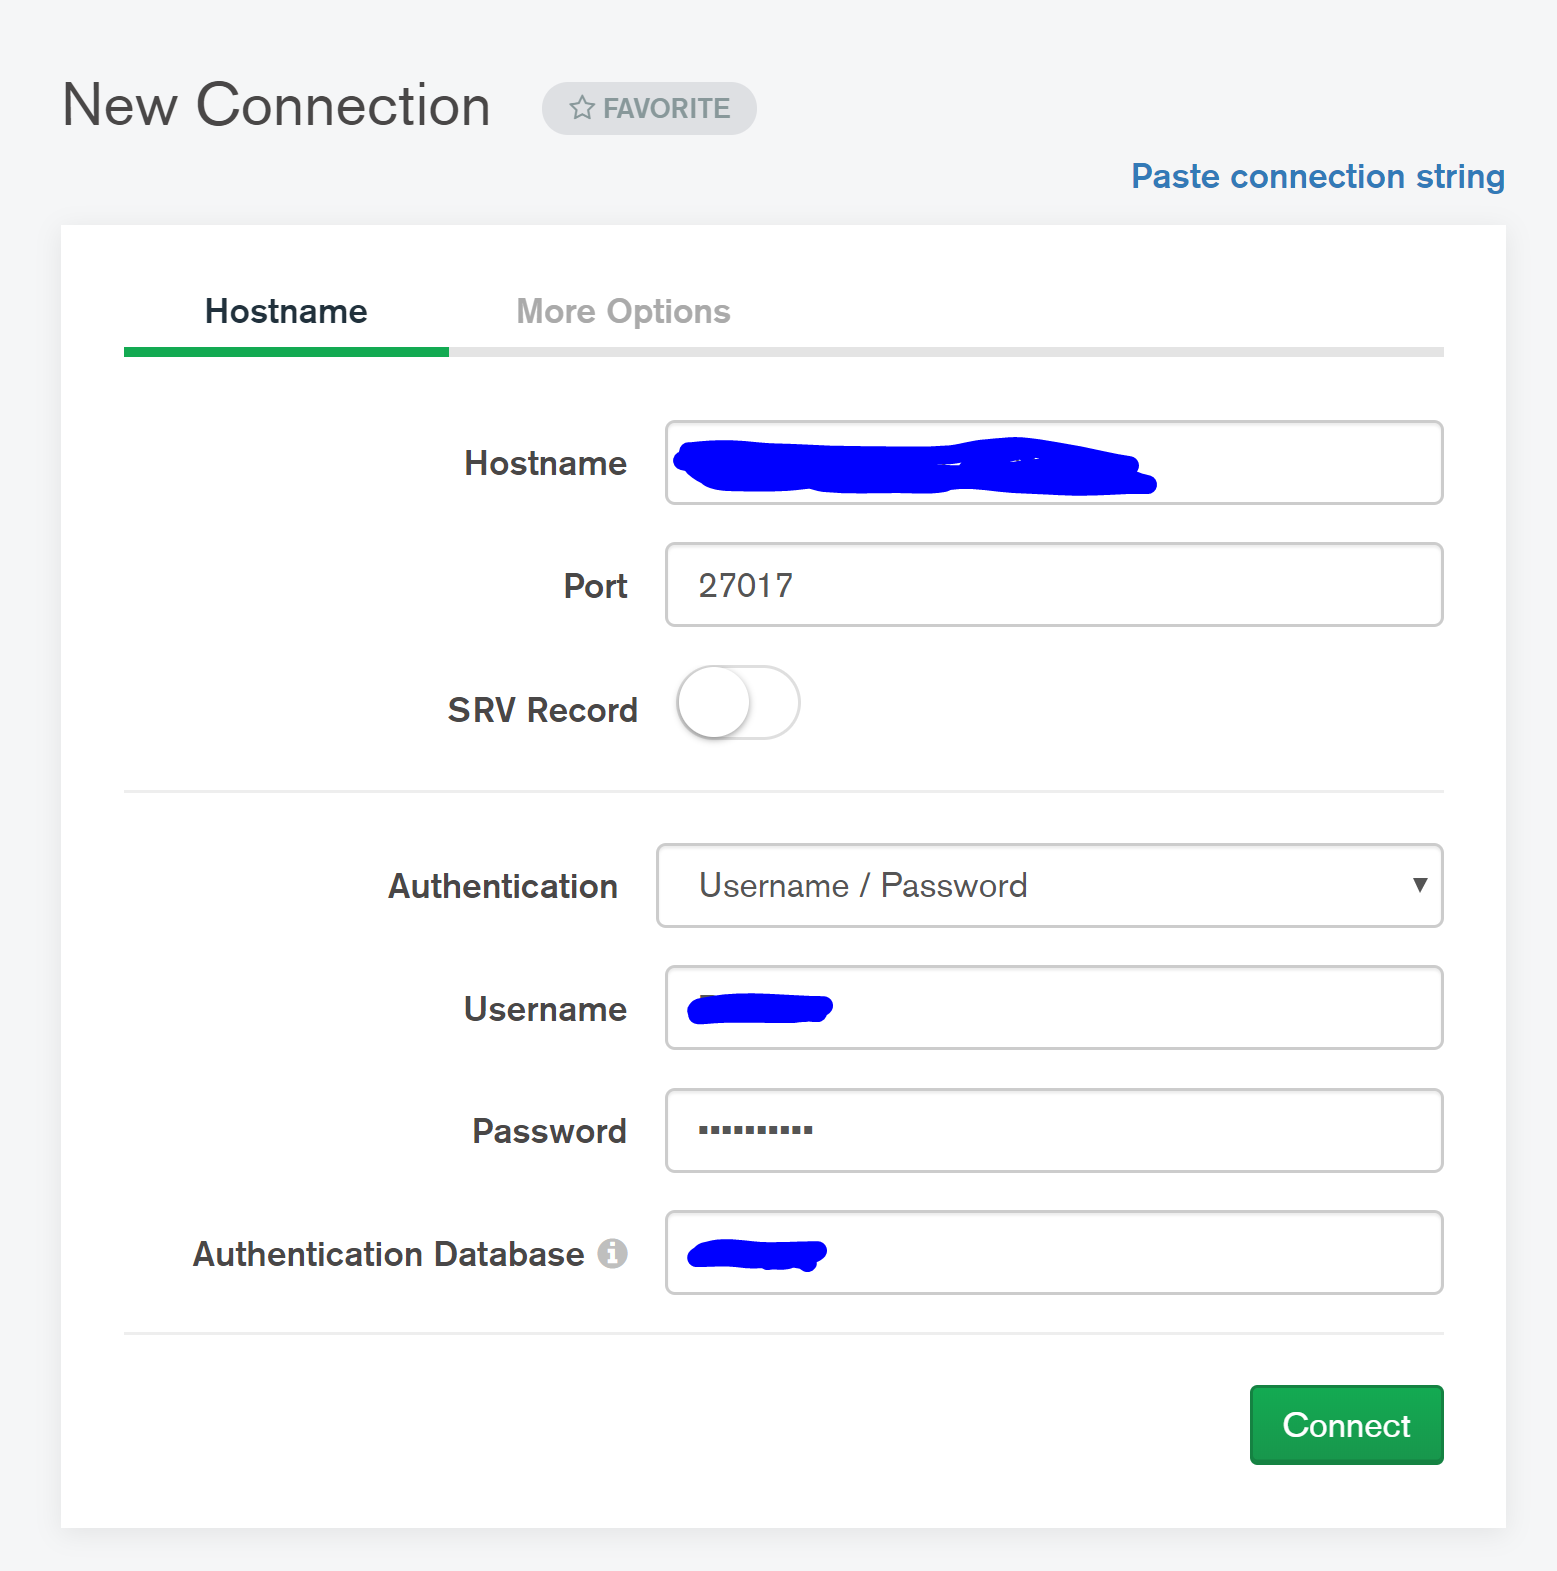Focus the Password input field
The width and height of the screenshot is (1557, 1571).
tap(1100, 1131)
